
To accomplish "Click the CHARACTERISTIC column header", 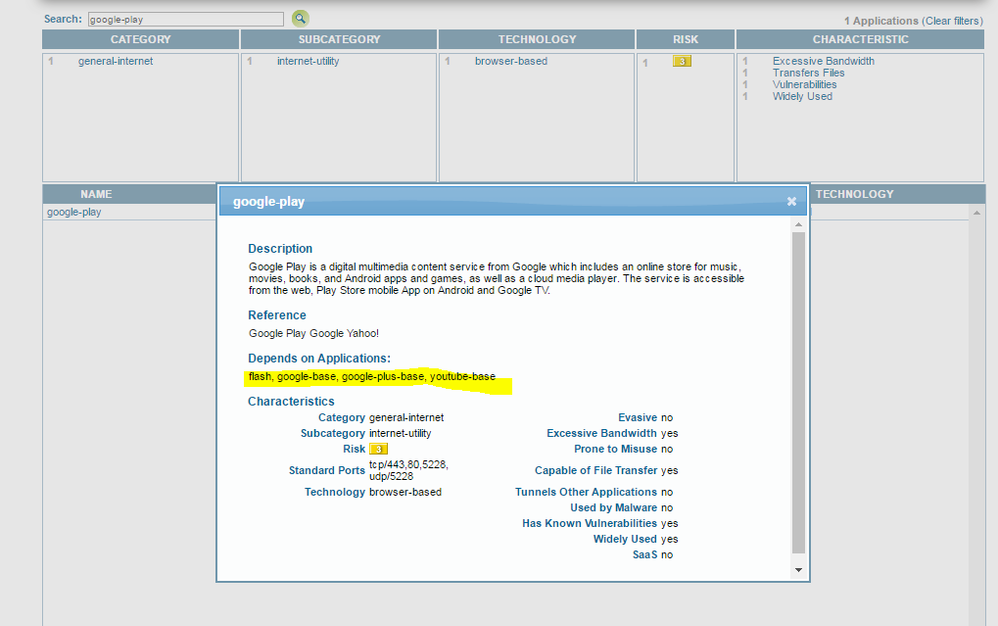I will tap(860, 39).
